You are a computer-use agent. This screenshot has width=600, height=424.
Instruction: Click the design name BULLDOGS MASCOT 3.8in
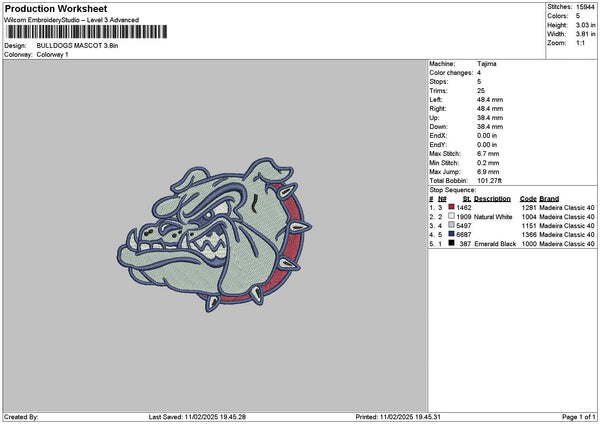click(76, 46)
